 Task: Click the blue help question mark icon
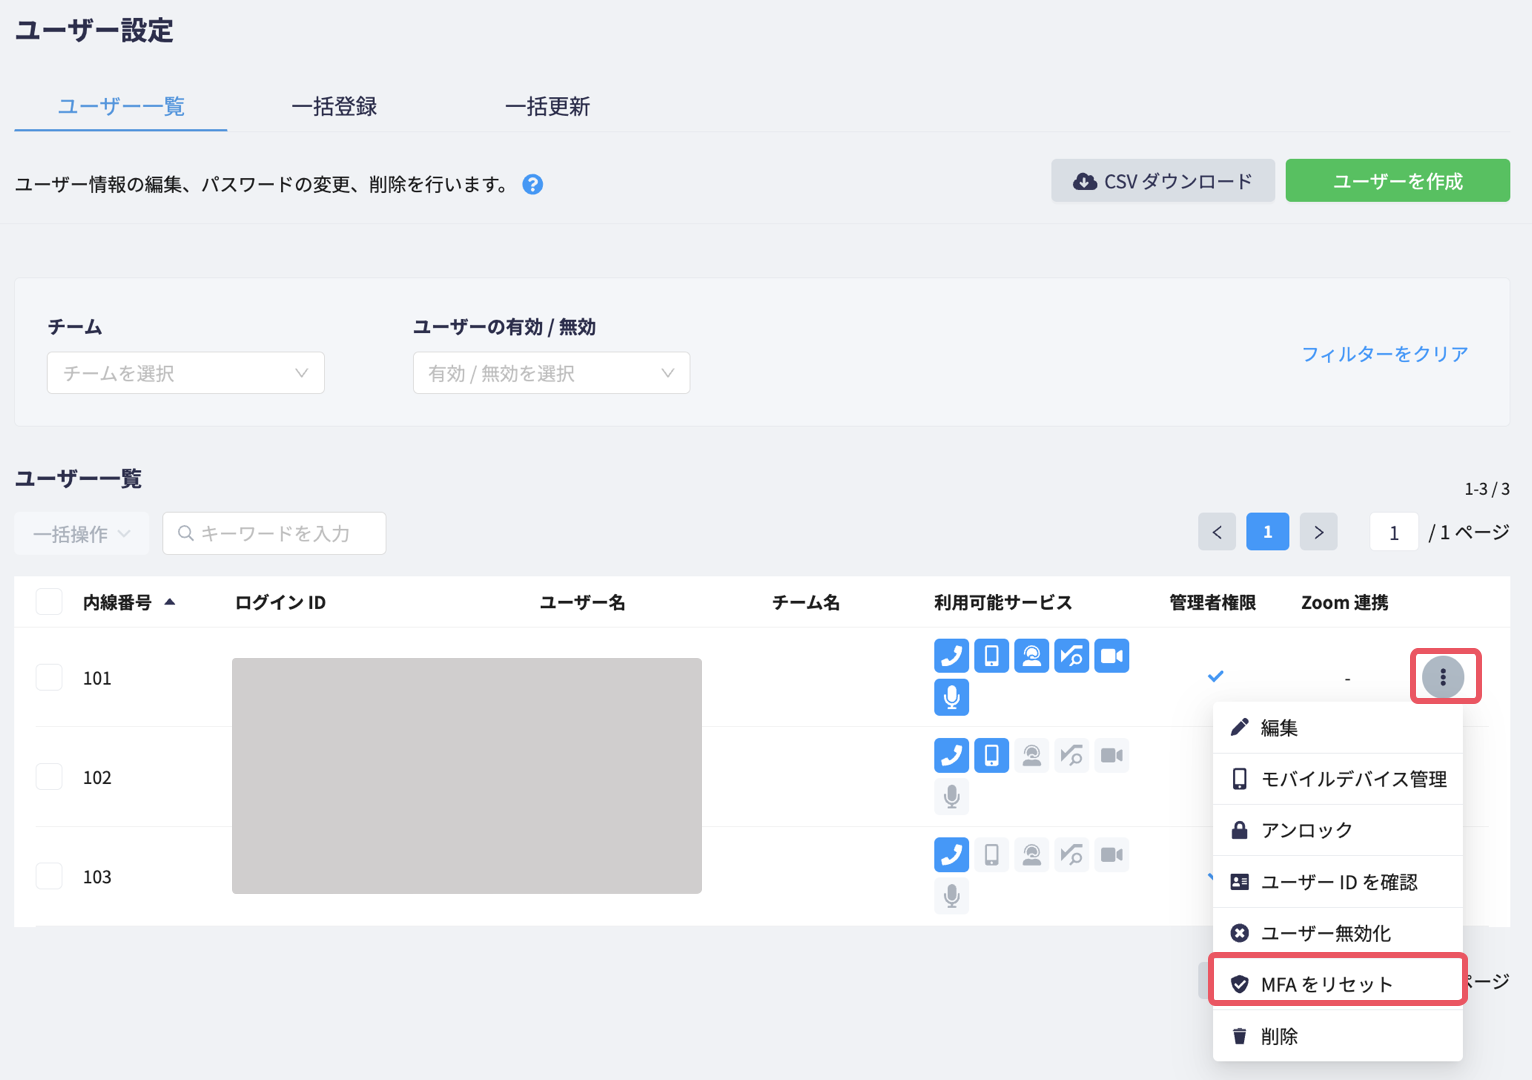533,184
